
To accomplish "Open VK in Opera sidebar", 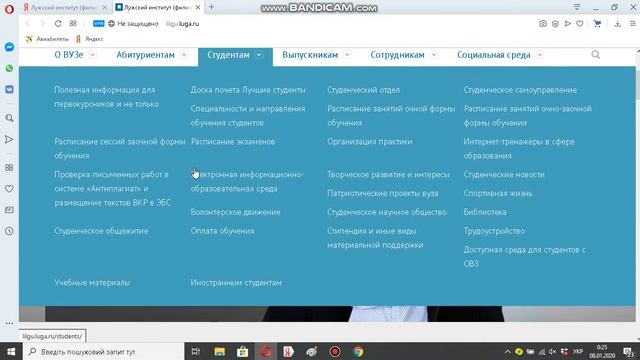I will point(9,89).
